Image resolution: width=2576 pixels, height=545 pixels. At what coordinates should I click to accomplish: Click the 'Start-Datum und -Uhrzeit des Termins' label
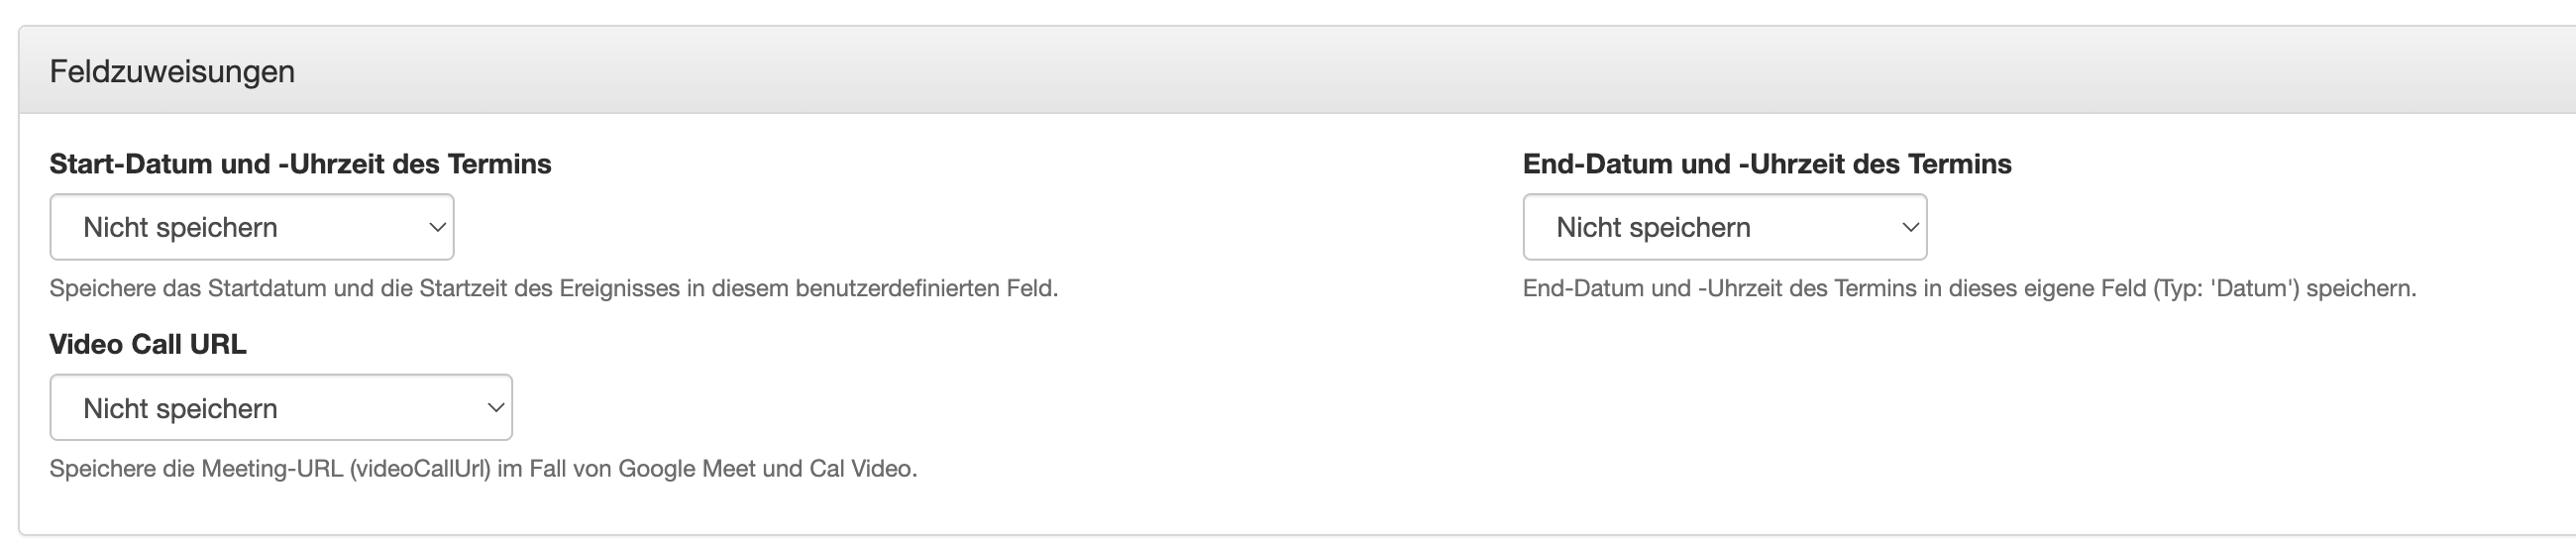pyautogui.click(x=300, y=164)
